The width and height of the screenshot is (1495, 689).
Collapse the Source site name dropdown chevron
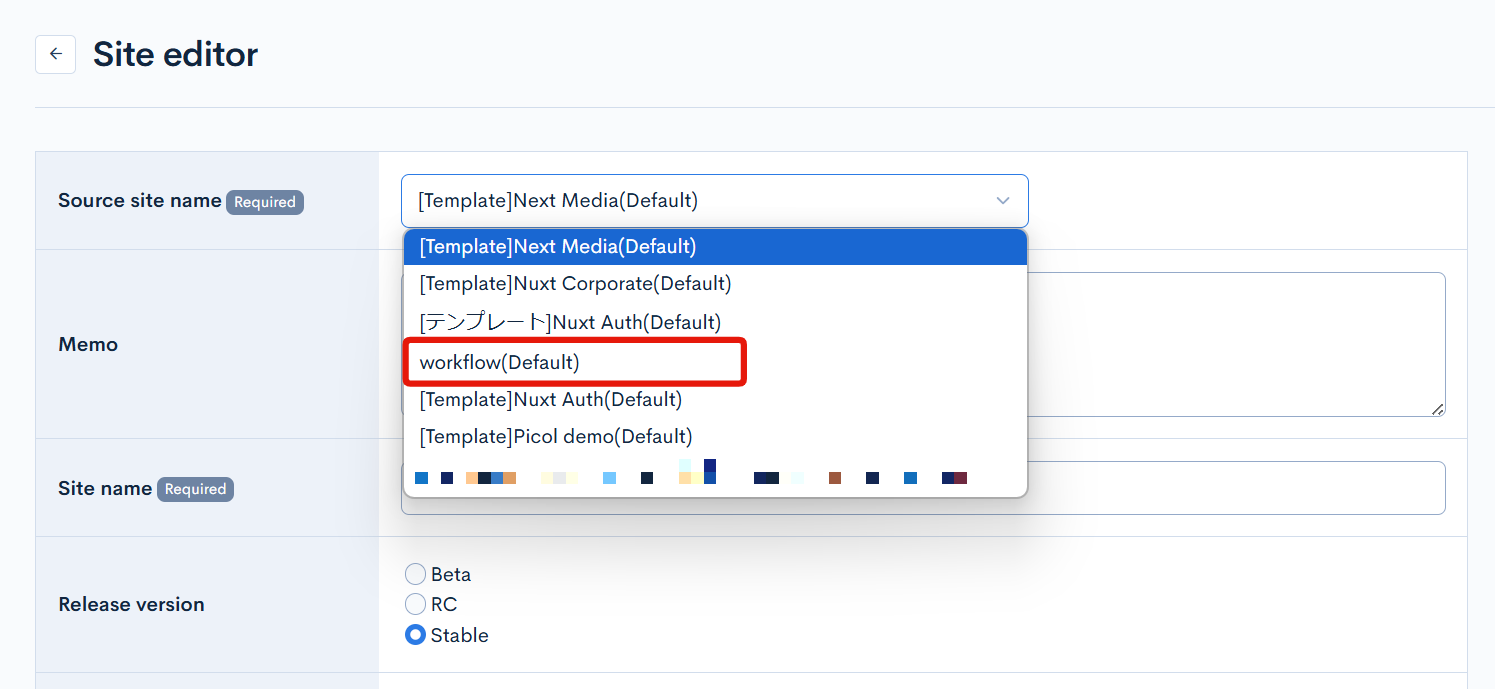1003,201
